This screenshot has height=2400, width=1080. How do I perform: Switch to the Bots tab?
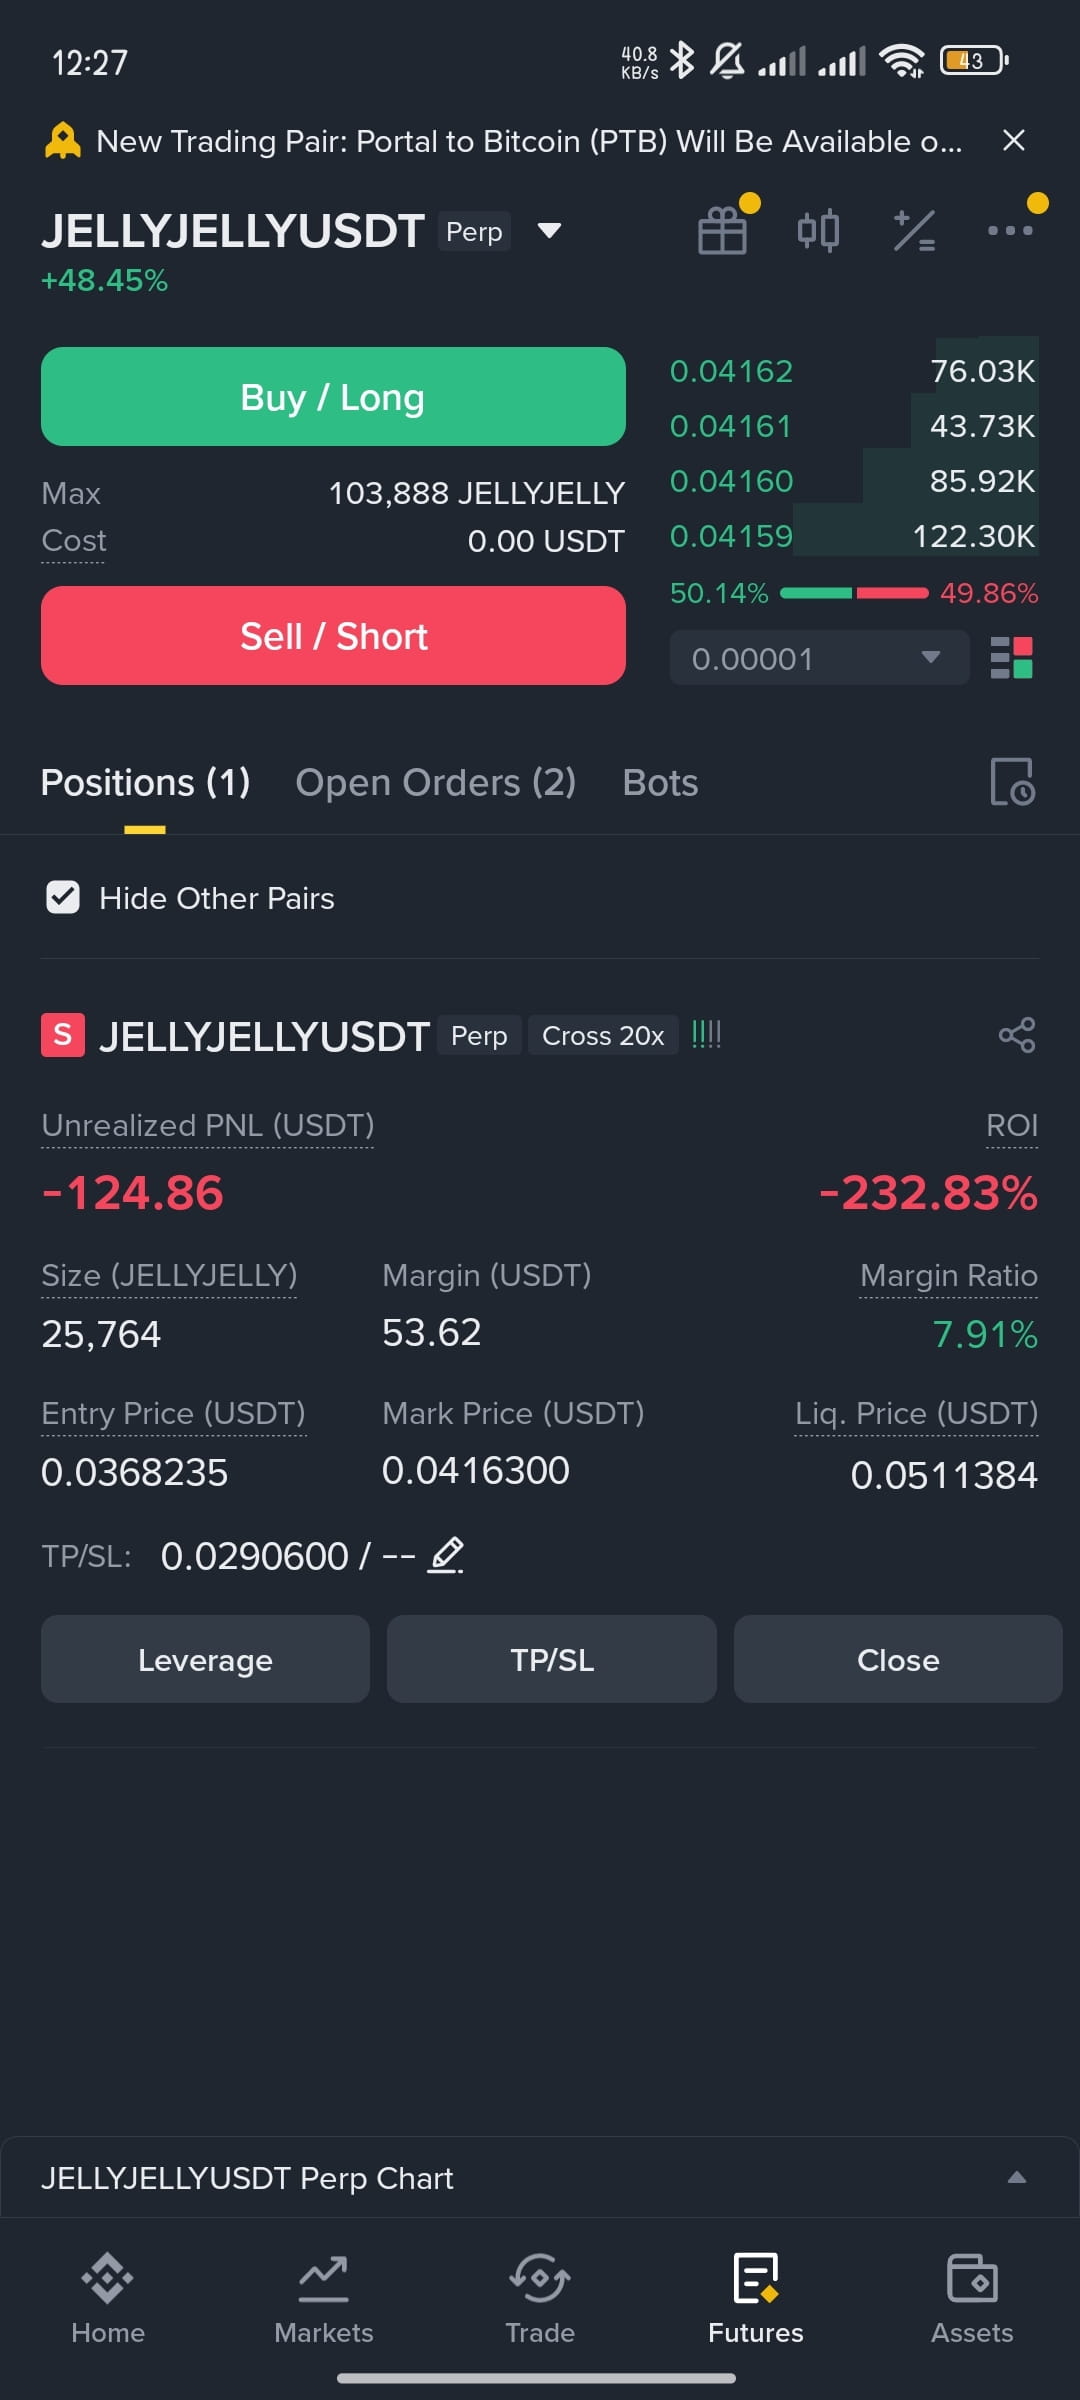click(660, 782)
